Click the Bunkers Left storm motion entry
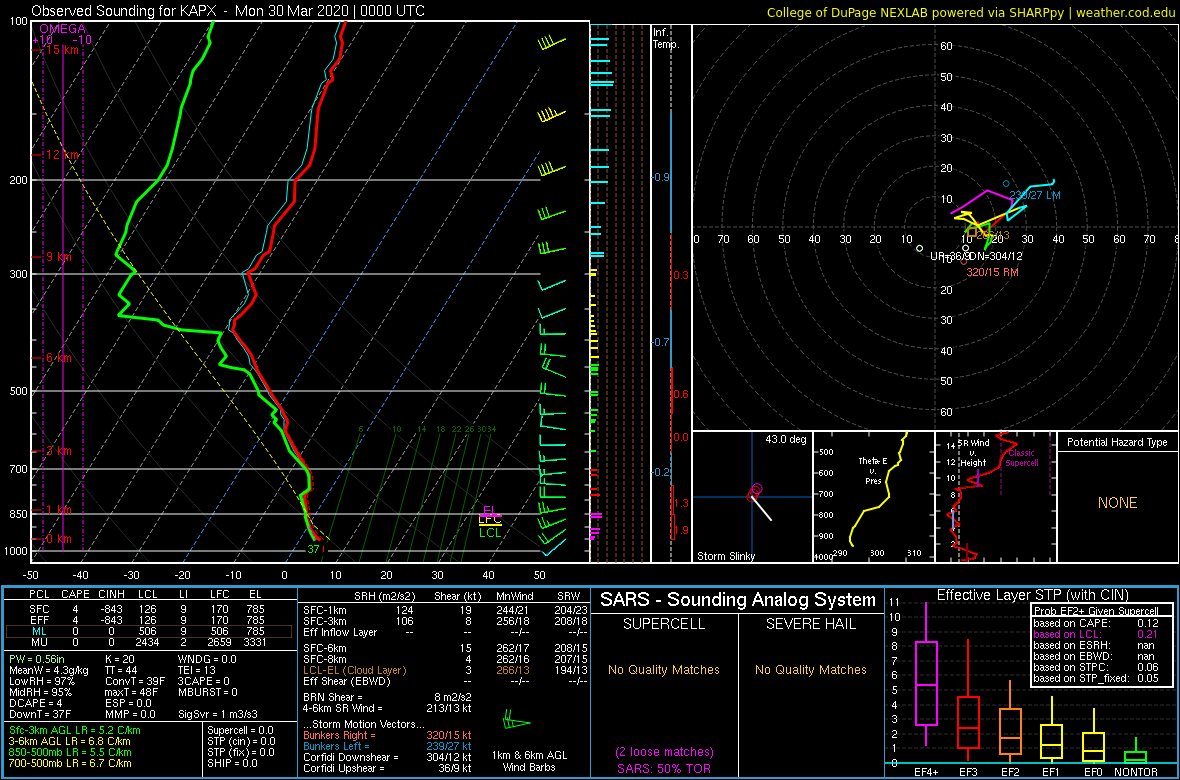The image size is (1180, 780). tap(387, 745)
